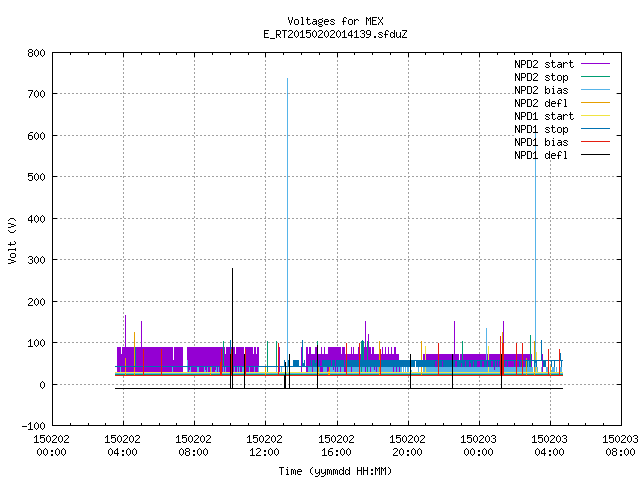The image size is (640, 480).
Task: Click the NPD2 bias legend label
Action: tap(541, 90)
